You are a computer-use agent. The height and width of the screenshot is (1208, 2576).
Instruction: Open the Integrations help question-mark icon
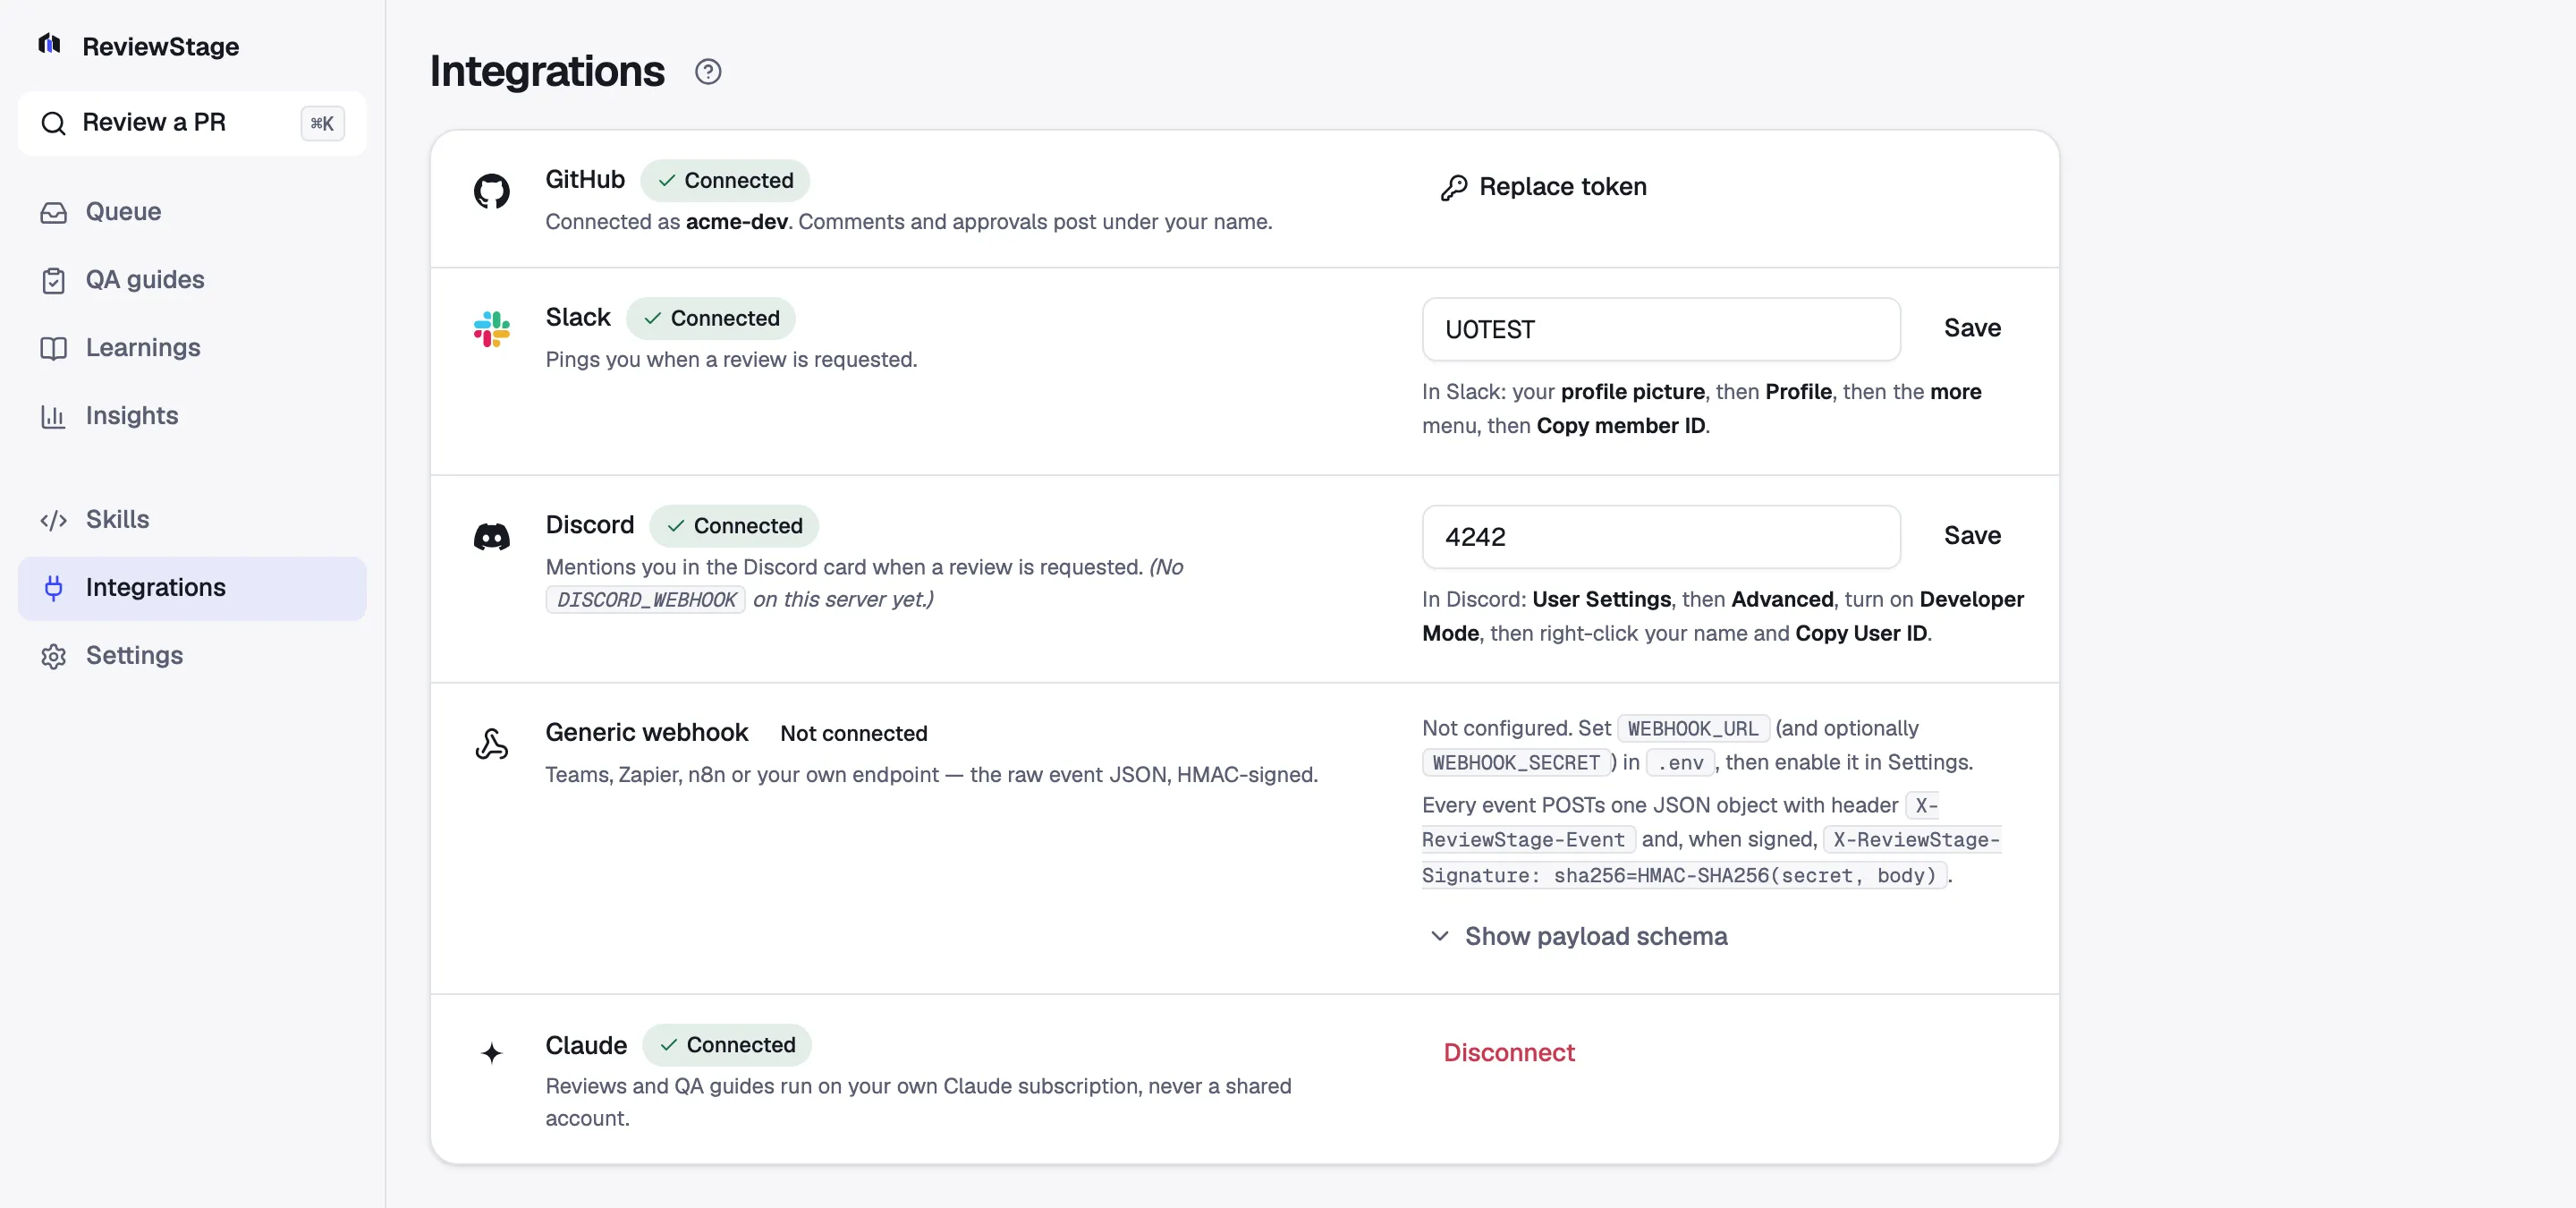point(708,72)
